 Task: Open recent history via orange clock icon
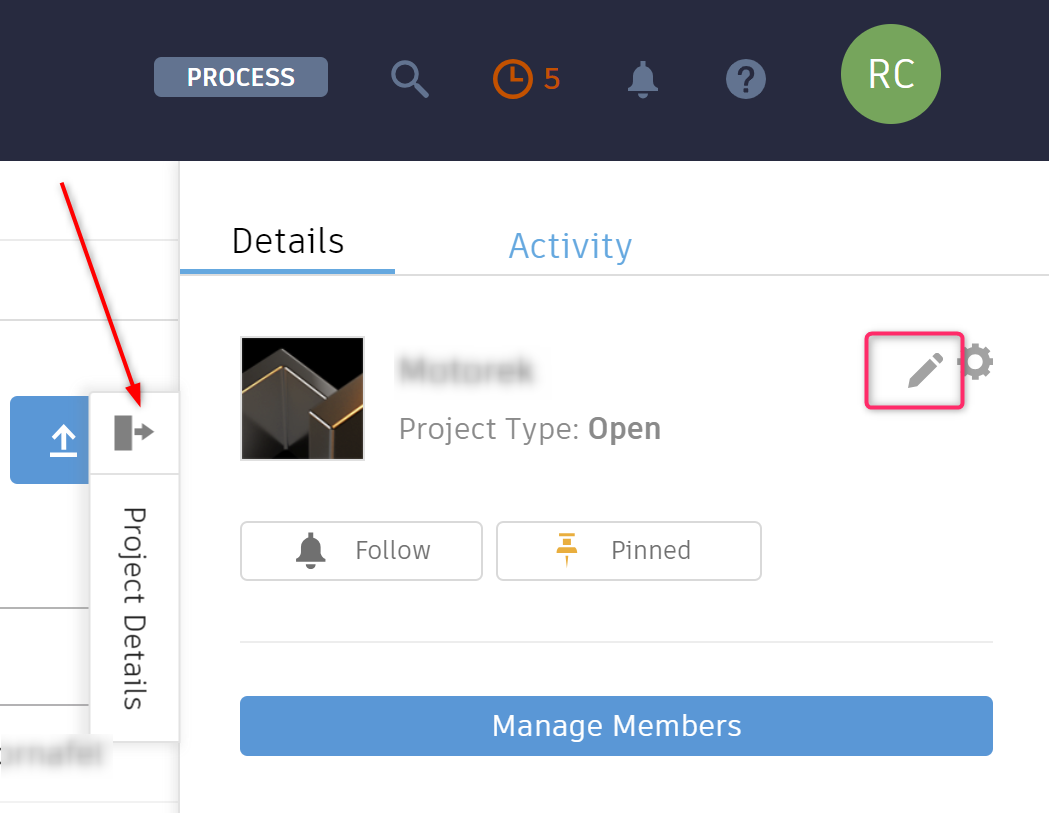[x=511, y=77]
